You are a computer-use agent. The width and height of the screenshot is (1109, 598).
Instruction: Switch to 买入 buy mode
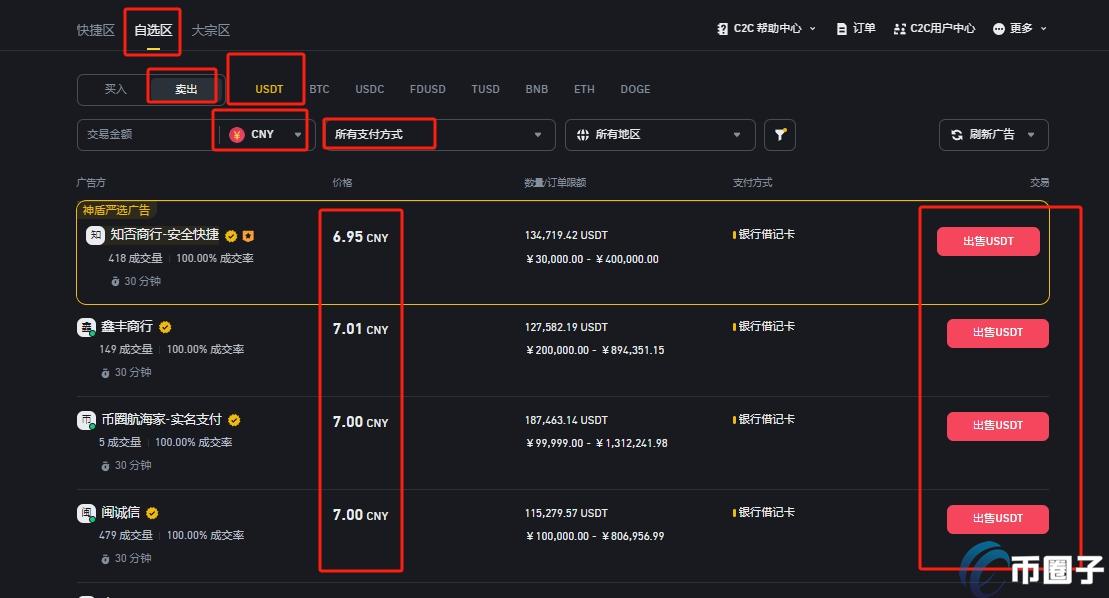[114, 88]
